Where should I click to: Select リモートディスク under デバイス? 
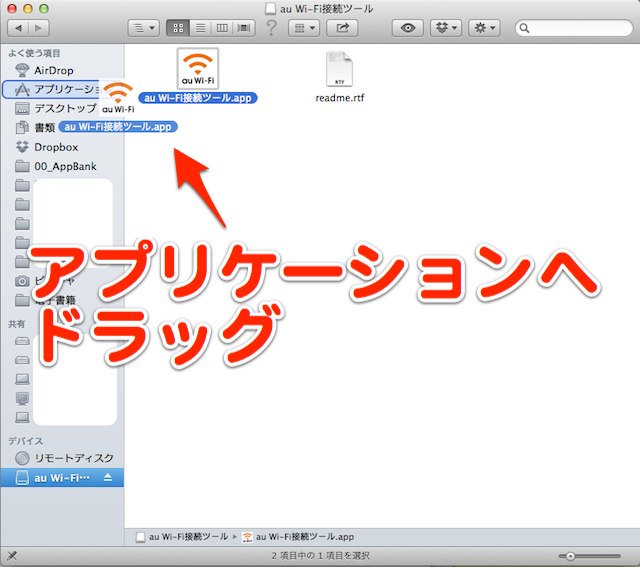point(62,458)
